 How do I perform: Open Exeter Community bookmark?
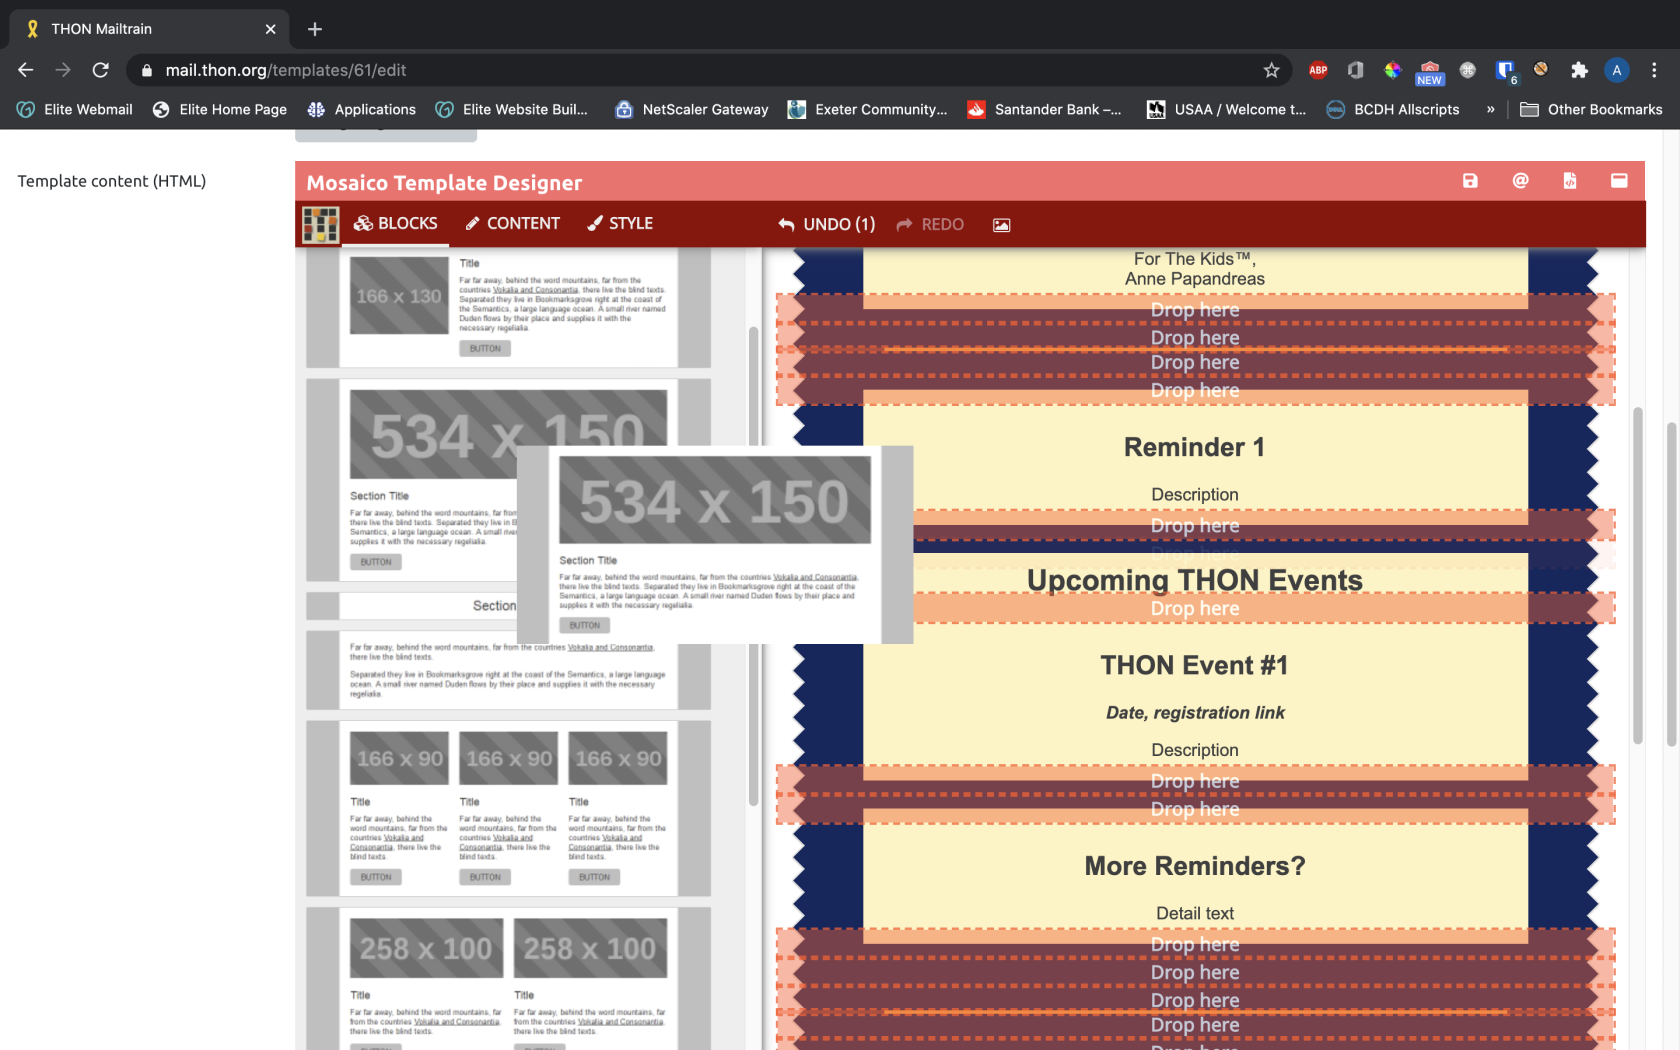pyautogui.click(x=867, y=110)
